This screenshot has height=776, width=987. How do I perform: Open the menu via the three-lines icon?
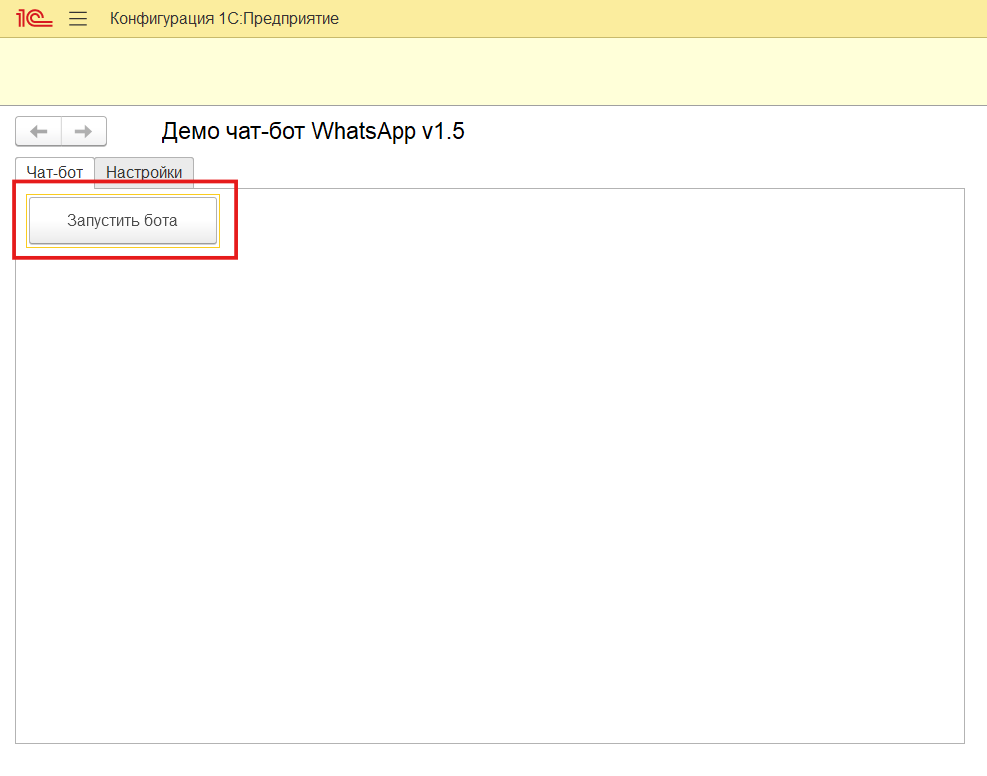tap(77, 17)
